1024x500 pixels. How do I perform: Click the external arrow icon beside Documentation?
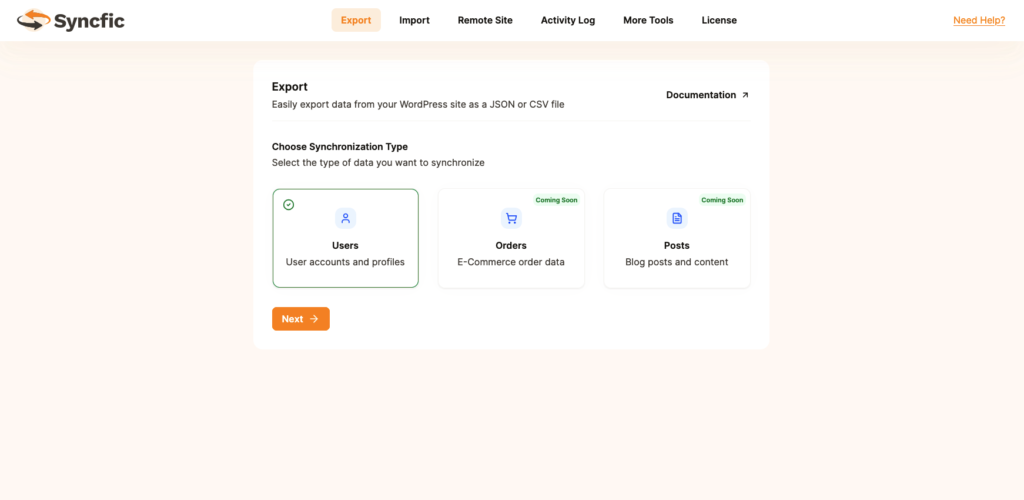pyautogui.click(x=745, y=95)
